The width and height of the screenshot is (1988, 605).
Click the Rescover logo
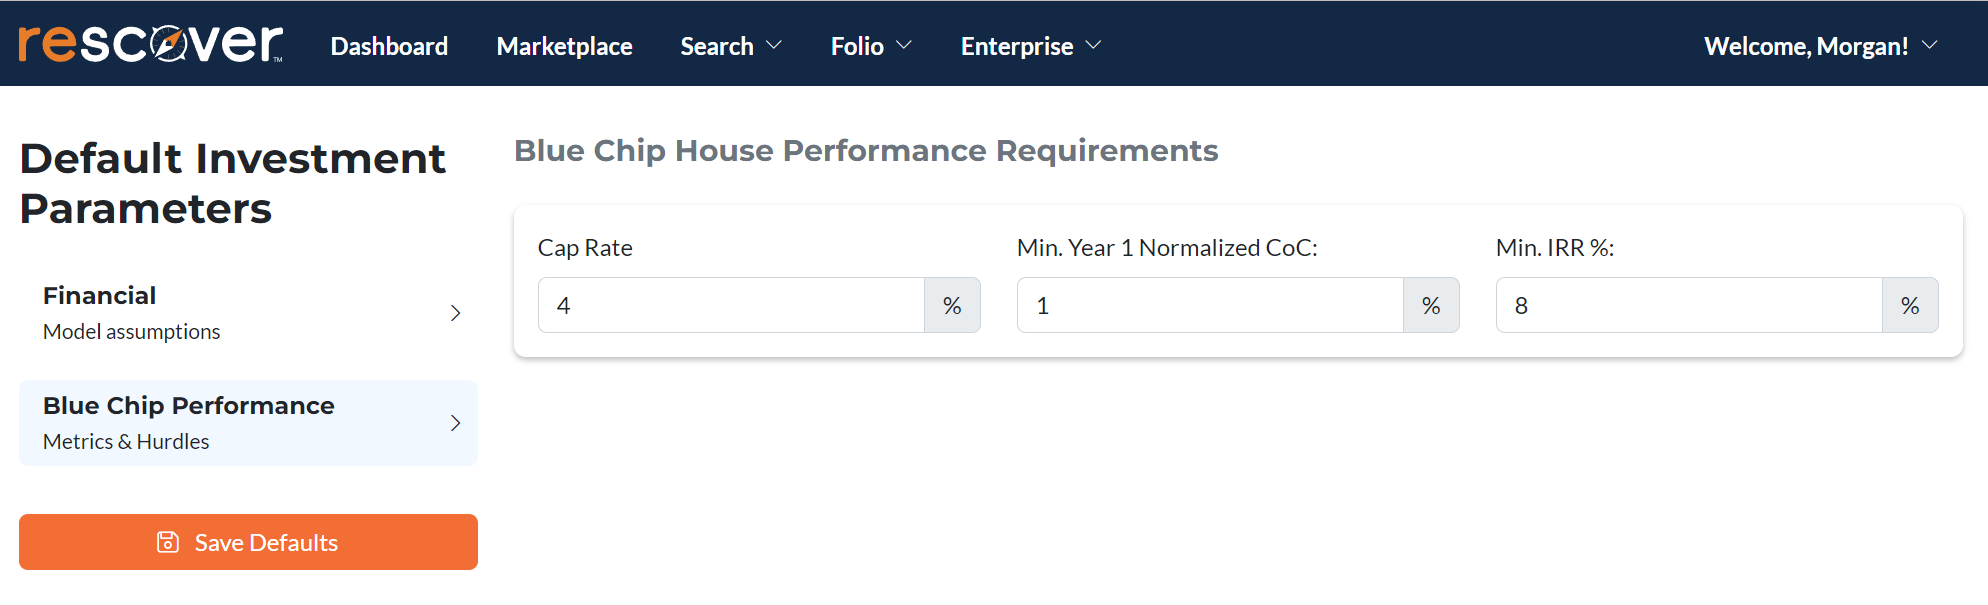click(151, 44)
